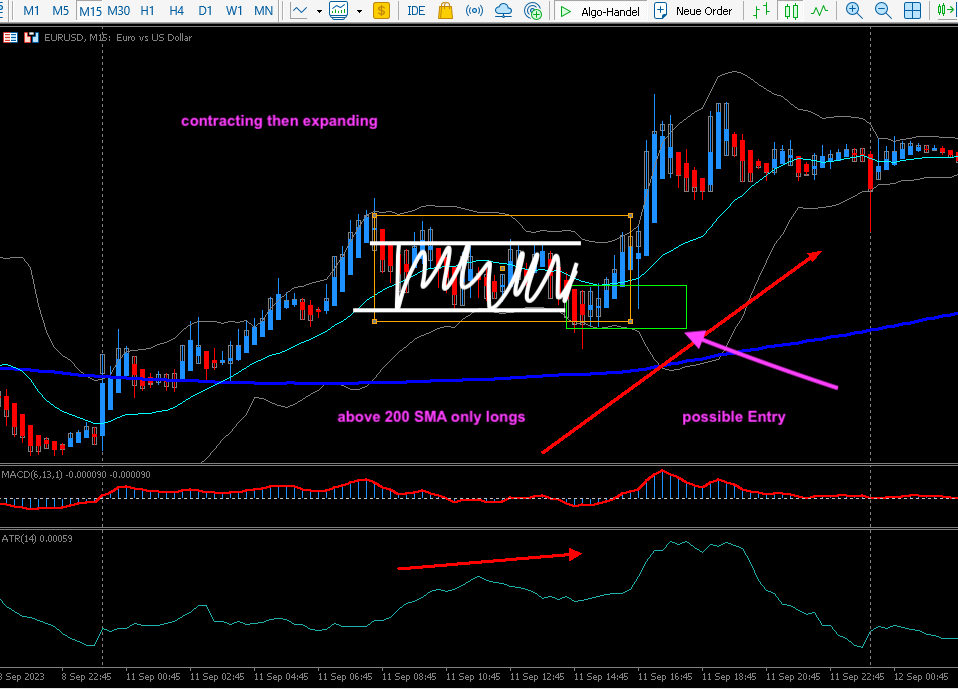Click the line chart type icon
The width and height of the screenshot is (958, 690).
click(x=299, y=10)
